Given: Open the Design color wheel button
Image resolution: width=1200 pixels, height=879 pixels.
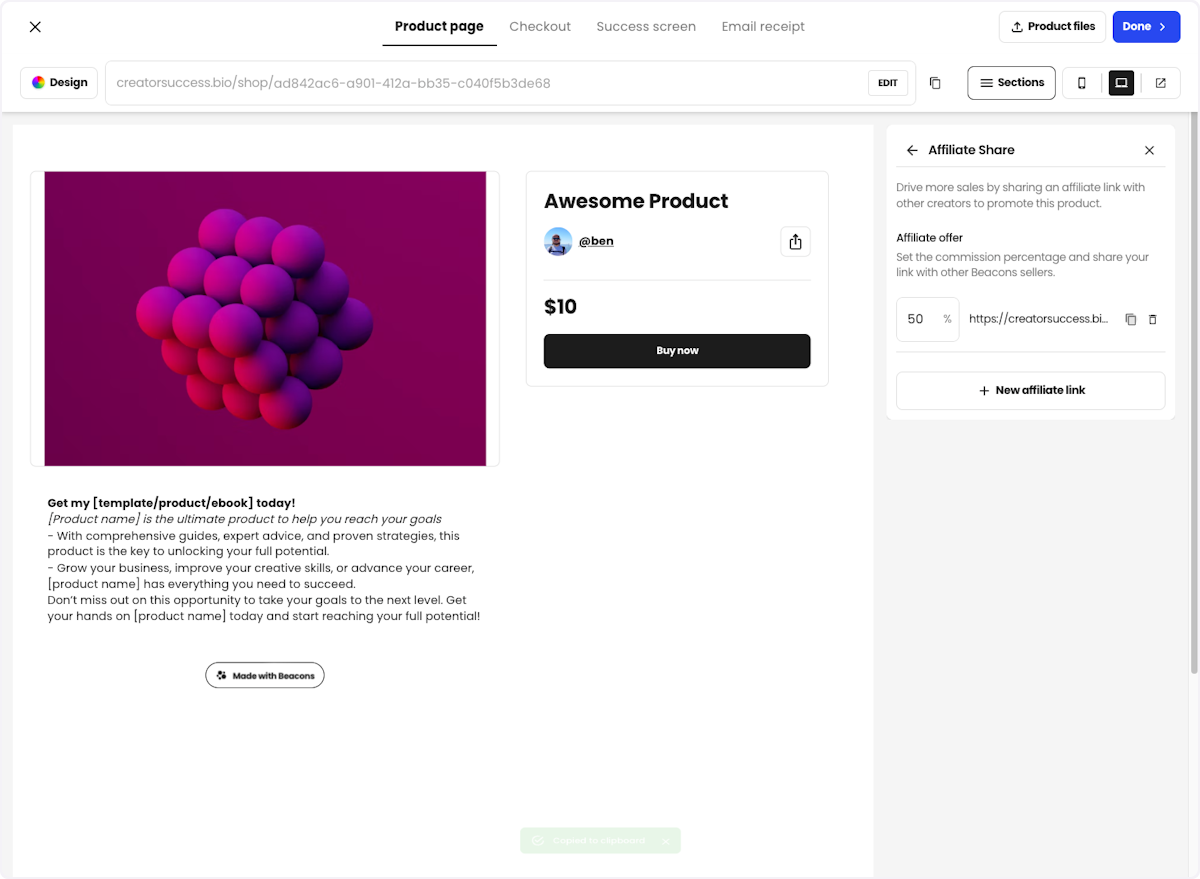Looking at the screenshot, I should click(59, 83).
